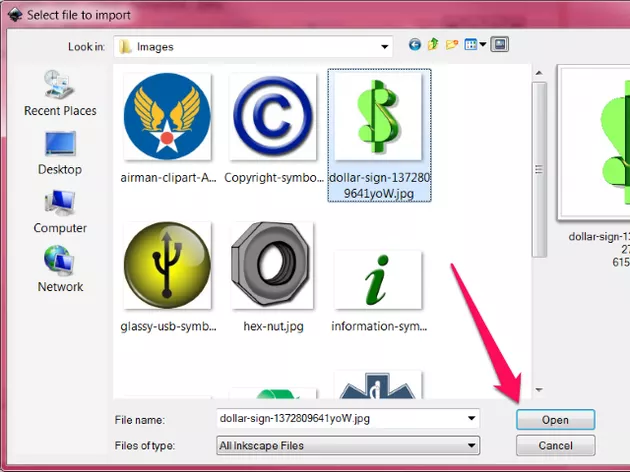
Task: Create a new folder
Action: coord(451,45)
